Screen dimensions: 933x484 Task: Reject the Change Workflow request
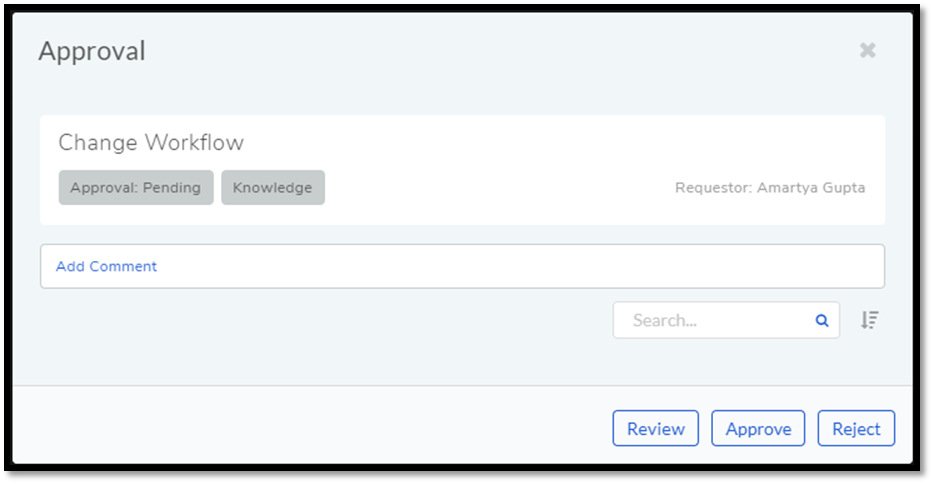pyautogui.click(x=856, y=428)
